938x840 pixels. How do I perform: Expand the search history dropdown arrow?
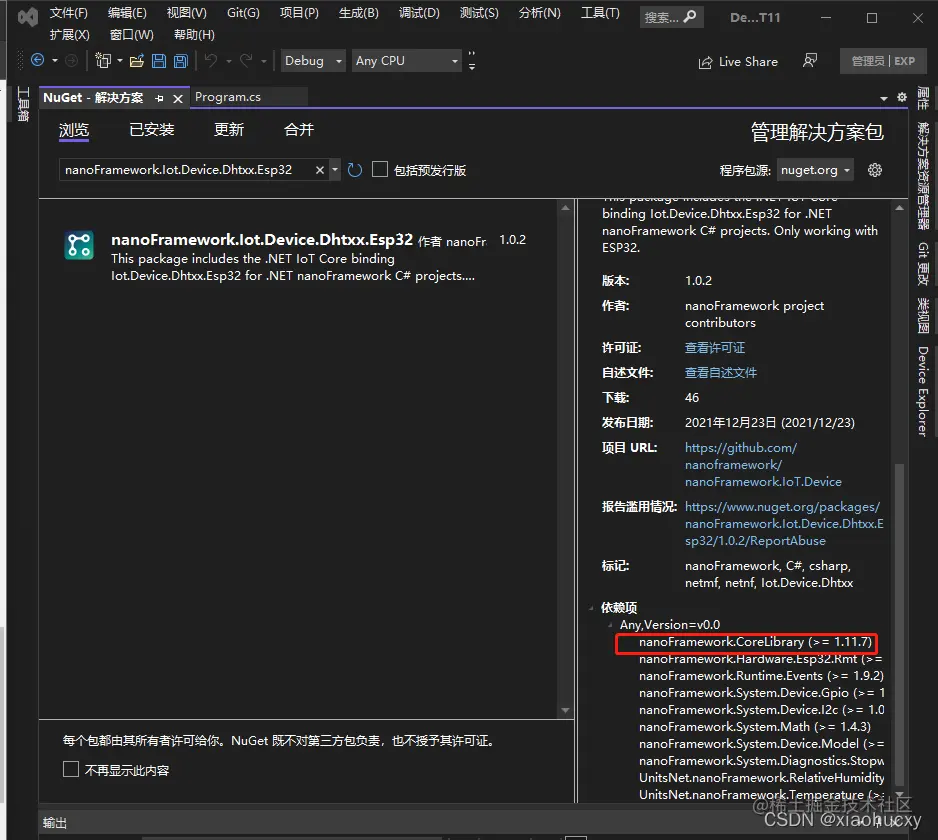335,170
